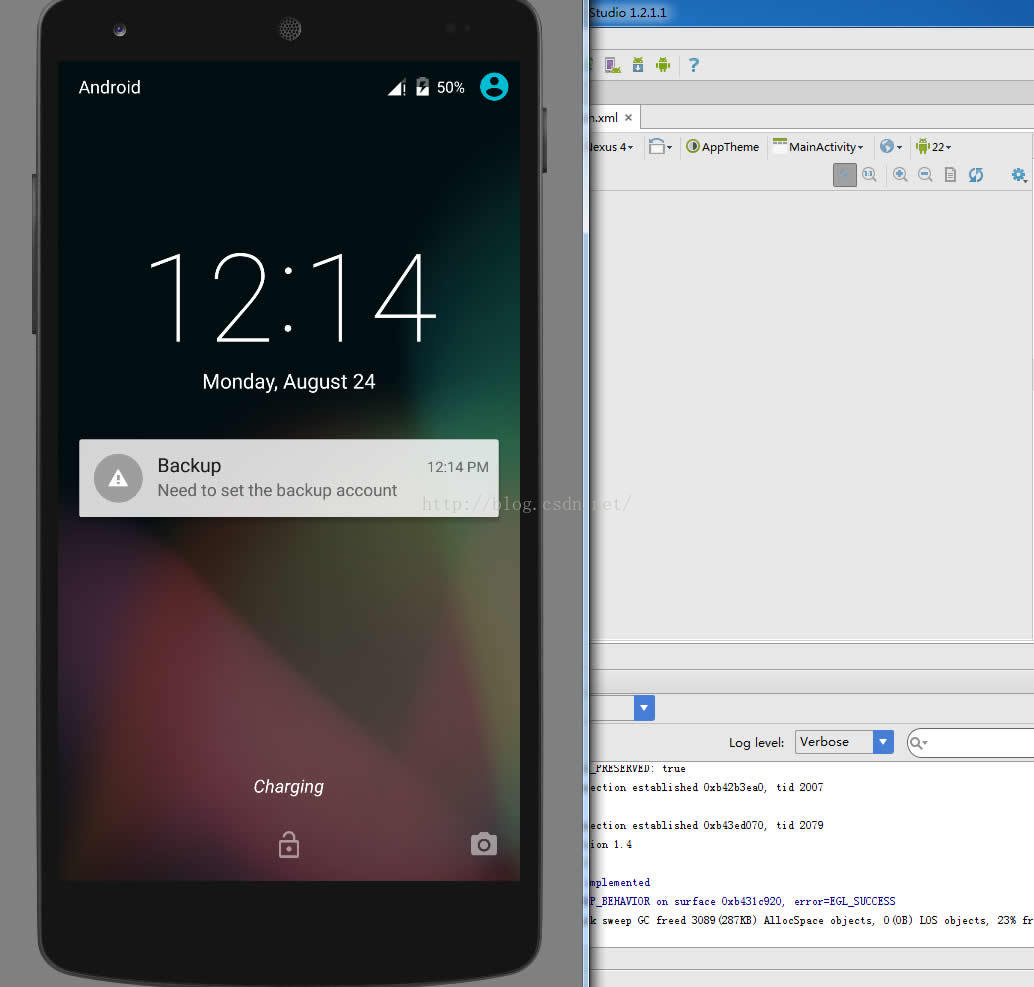
Task: Open preview settings gear menu
Action: point(1019,175)
